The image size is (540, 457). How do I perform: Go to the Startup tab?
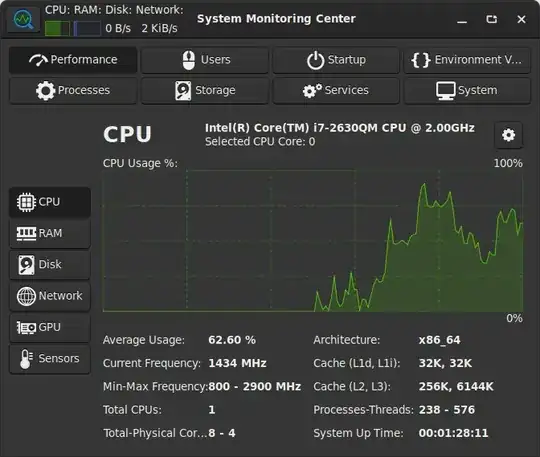[x=336, y=60]
